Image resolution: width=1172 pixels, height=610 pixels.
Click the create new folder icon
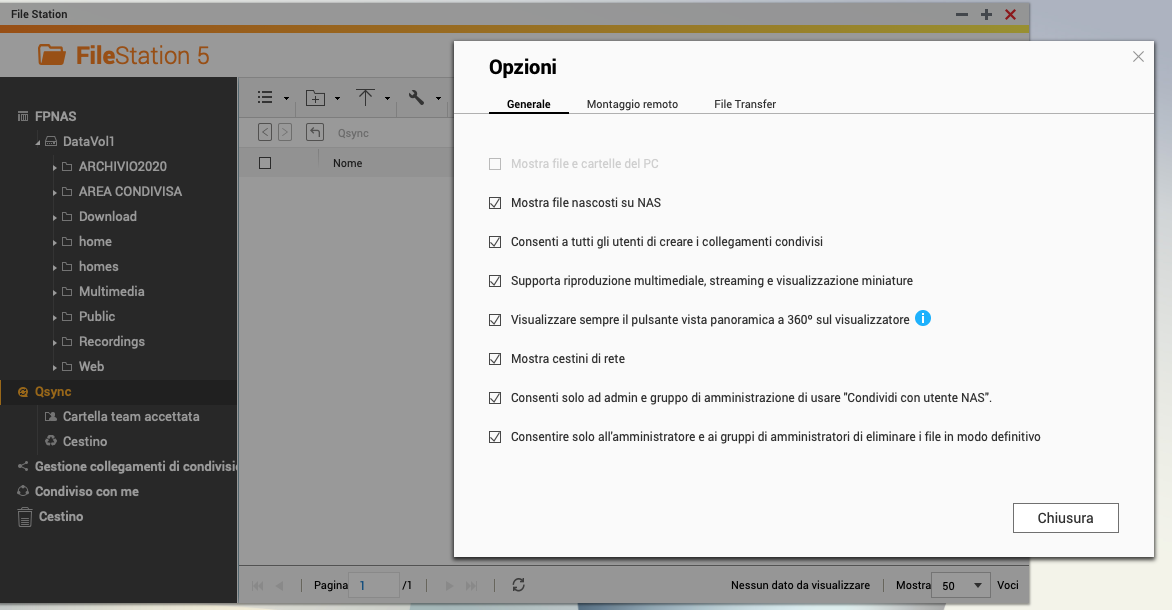coord(315,98)
